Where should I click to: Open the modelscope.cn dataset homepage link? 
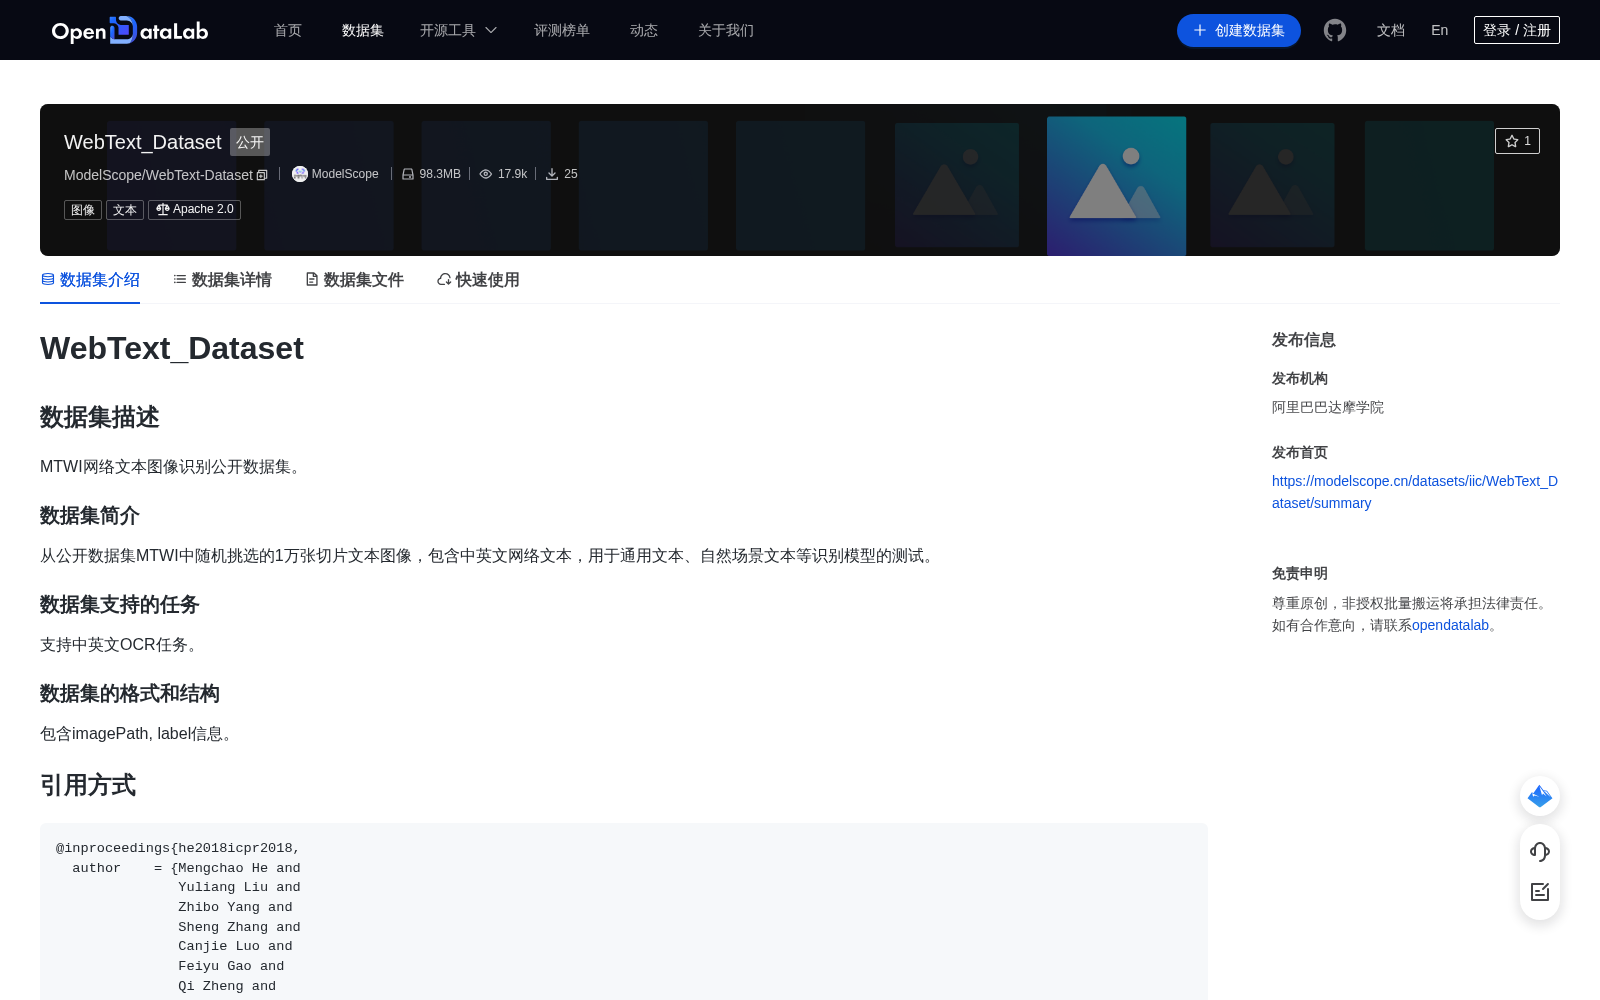pos(1415,492)
